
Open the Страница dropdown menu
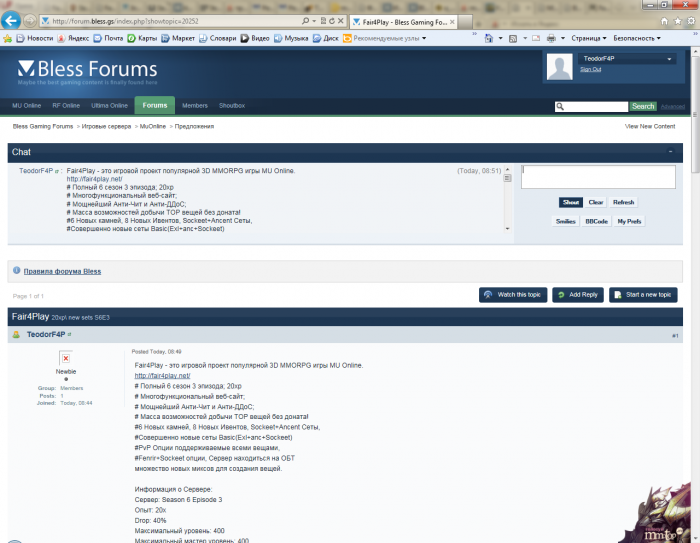585,38
